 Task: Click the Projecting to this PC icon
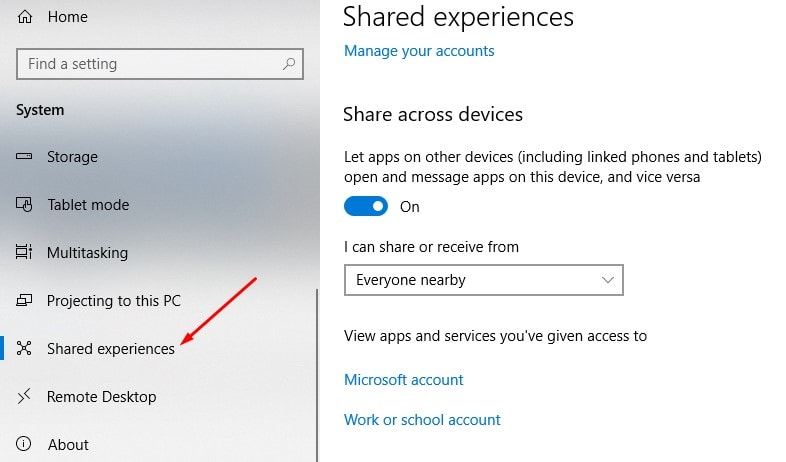tap(24, 300)
